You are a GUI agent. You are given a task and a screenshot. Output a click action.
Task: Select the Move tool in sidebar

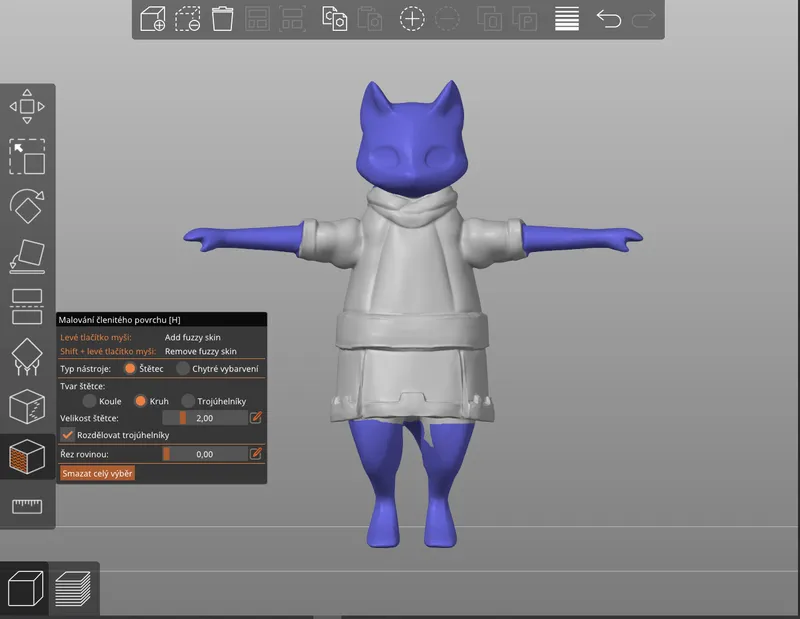pyautogui.click(x=27, y=106)
